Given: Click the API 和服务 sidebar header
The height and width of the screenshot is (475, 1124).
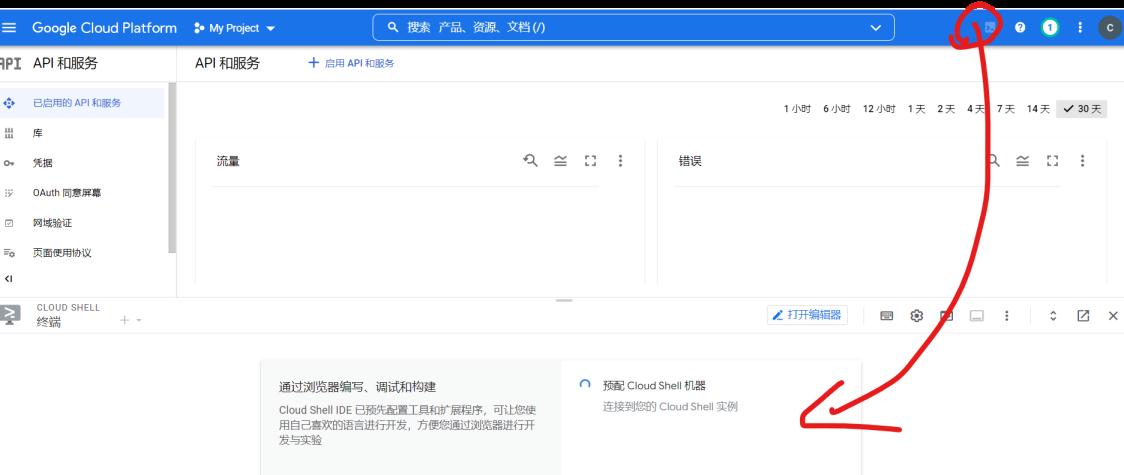Looking at the screenshot, I should pyautogui.click(x=65, y=63).
